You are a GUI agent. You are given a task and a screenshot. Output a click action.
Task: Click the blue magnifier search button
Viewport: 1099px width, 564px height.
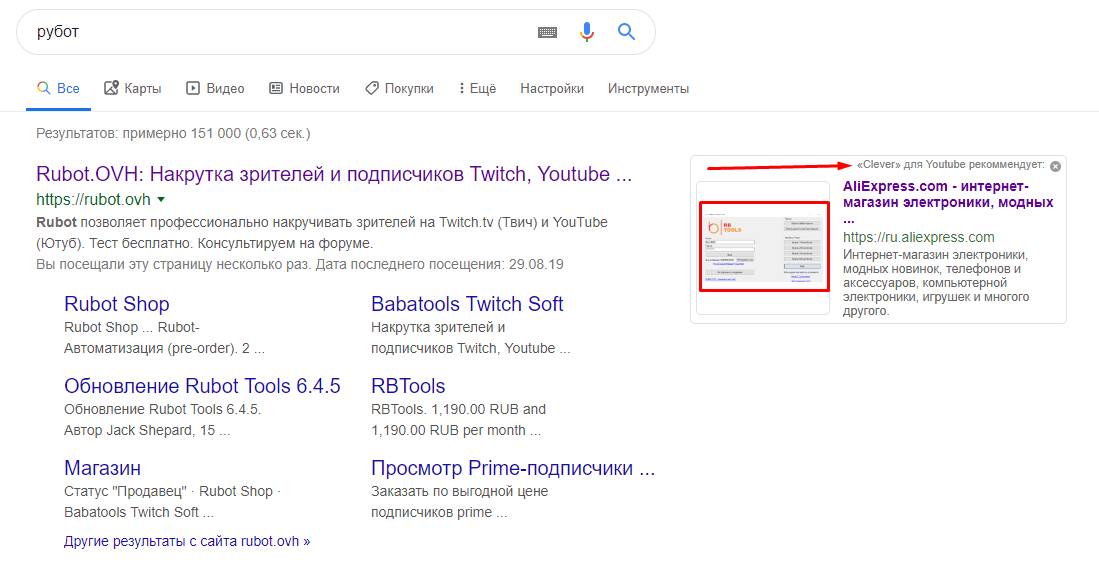point(627,32)
